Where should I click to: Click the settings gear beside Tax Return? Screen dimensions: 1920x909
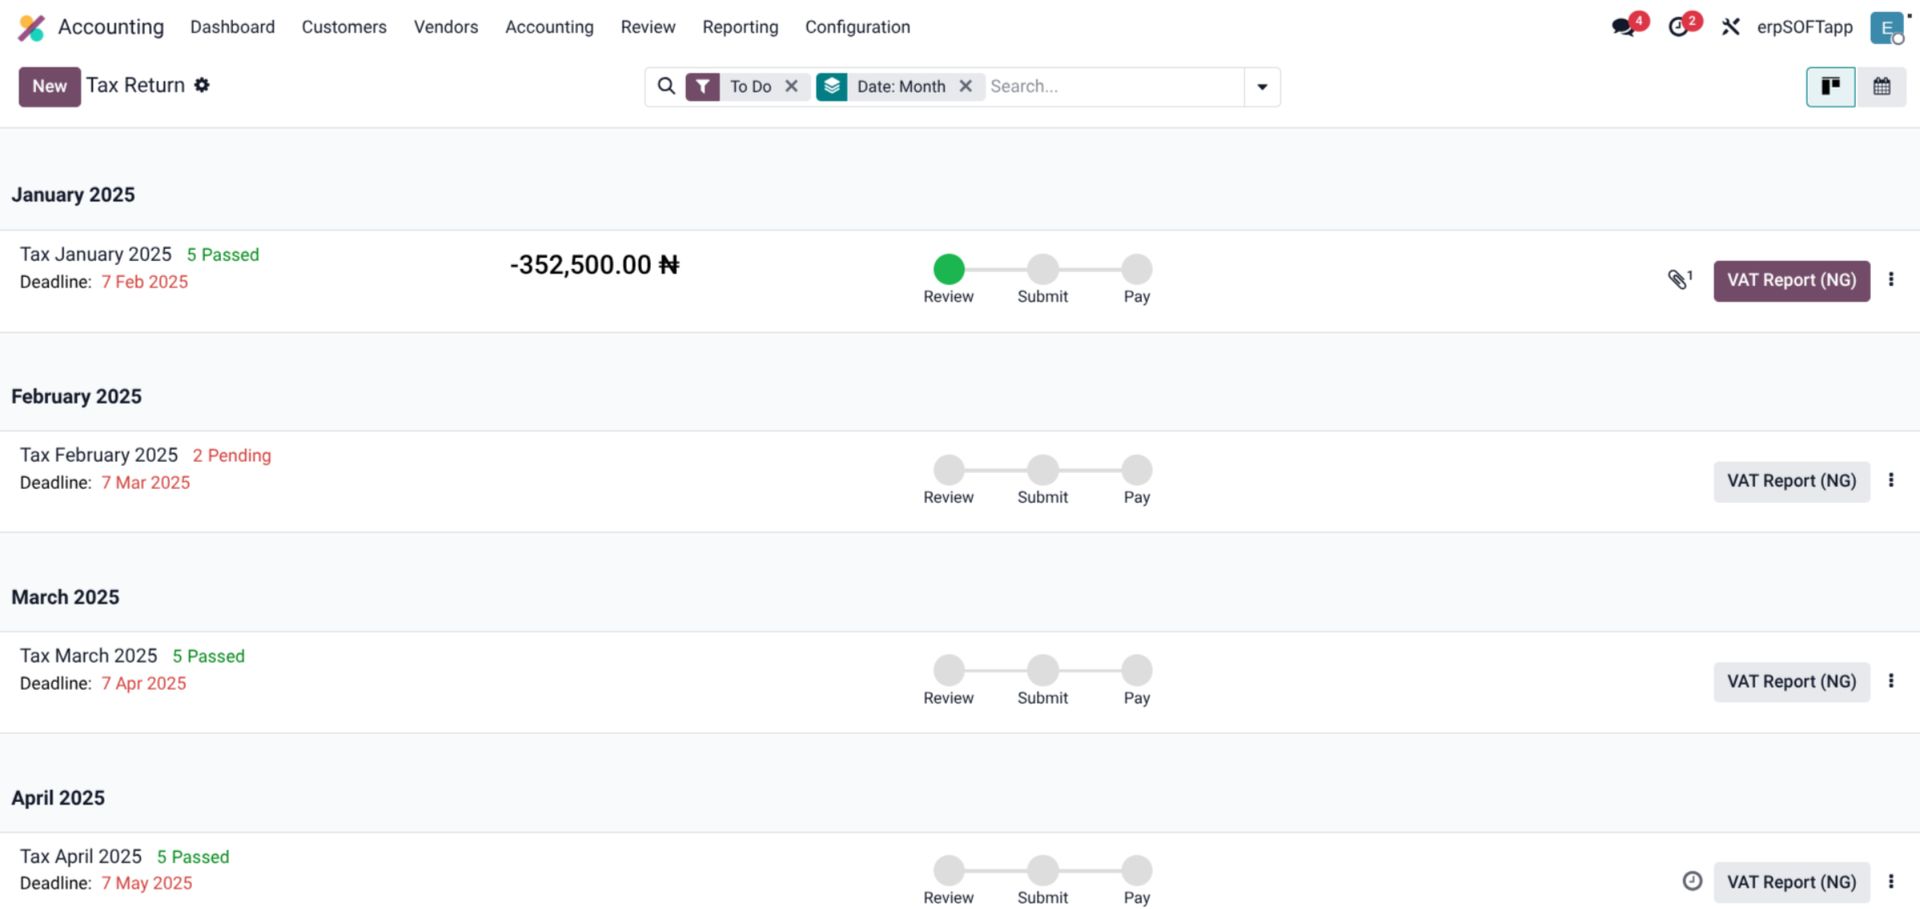click(202, 85)
